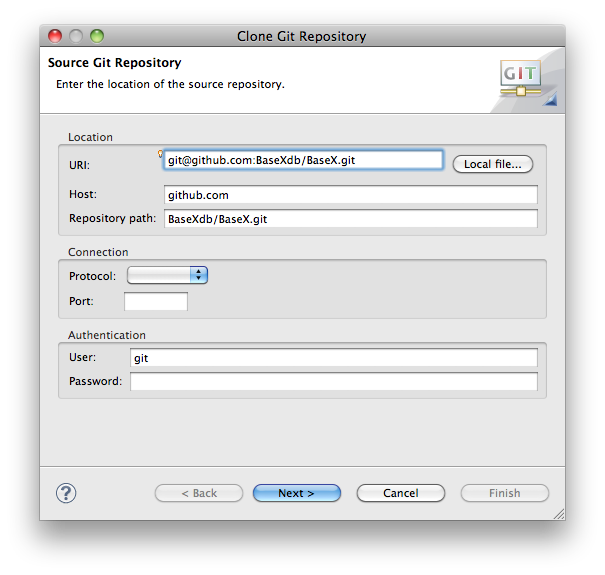The height and width of the screenshot is (575, 605).
Task: Click the 'Clone Git Repository' window title
Action: coord(301,36)
